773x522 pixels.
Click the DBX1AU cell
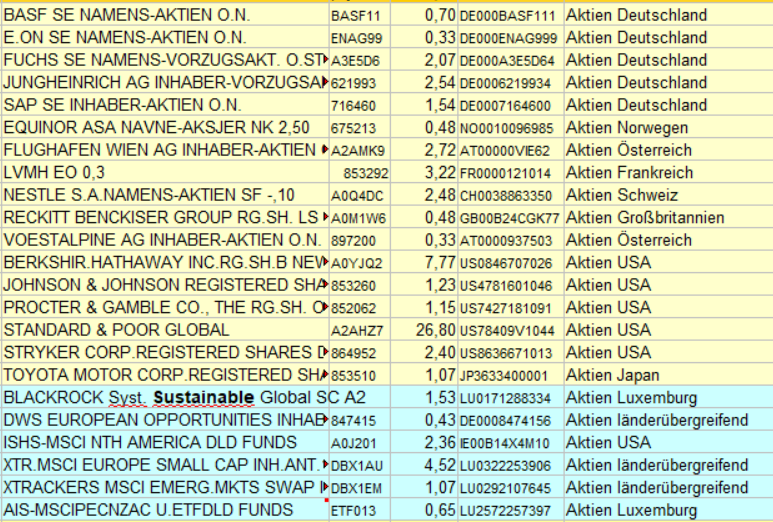(360, 465)
